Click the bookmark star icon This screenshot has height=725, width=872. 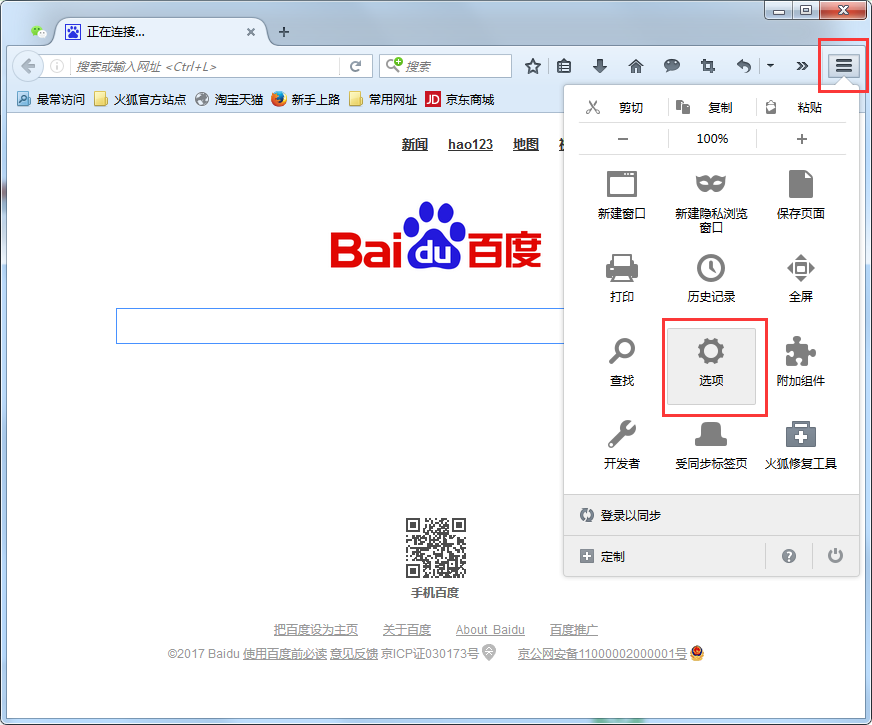point(532,66)
